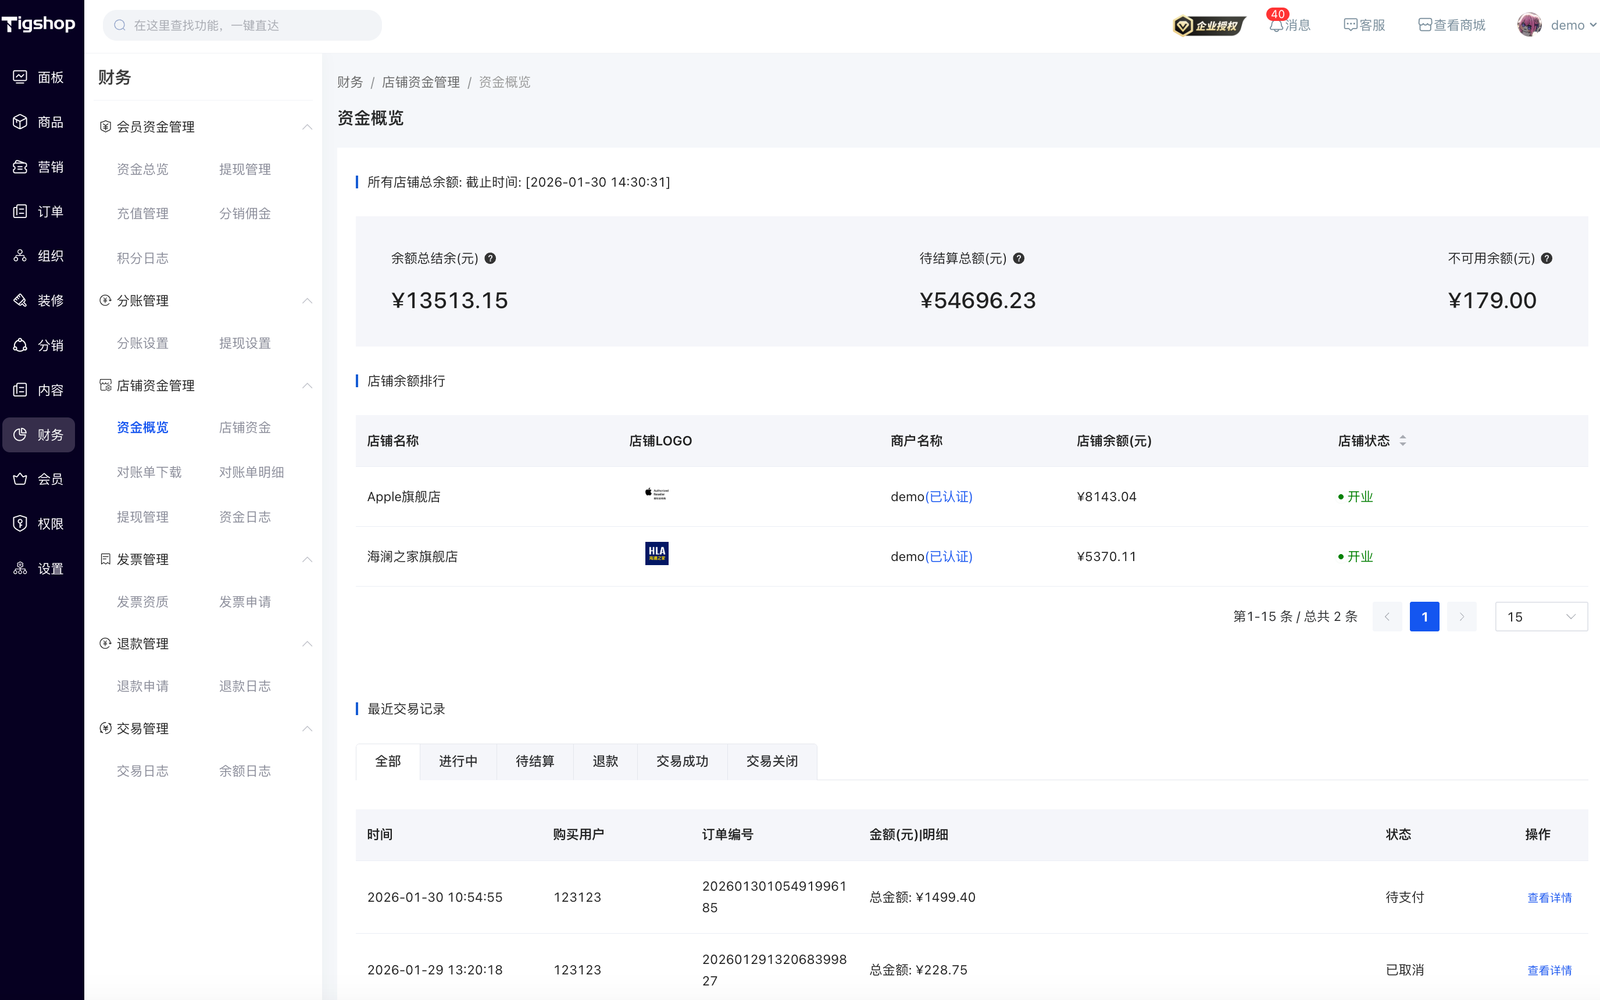Open the customer service chat icon

click(x=1350, y=25)
